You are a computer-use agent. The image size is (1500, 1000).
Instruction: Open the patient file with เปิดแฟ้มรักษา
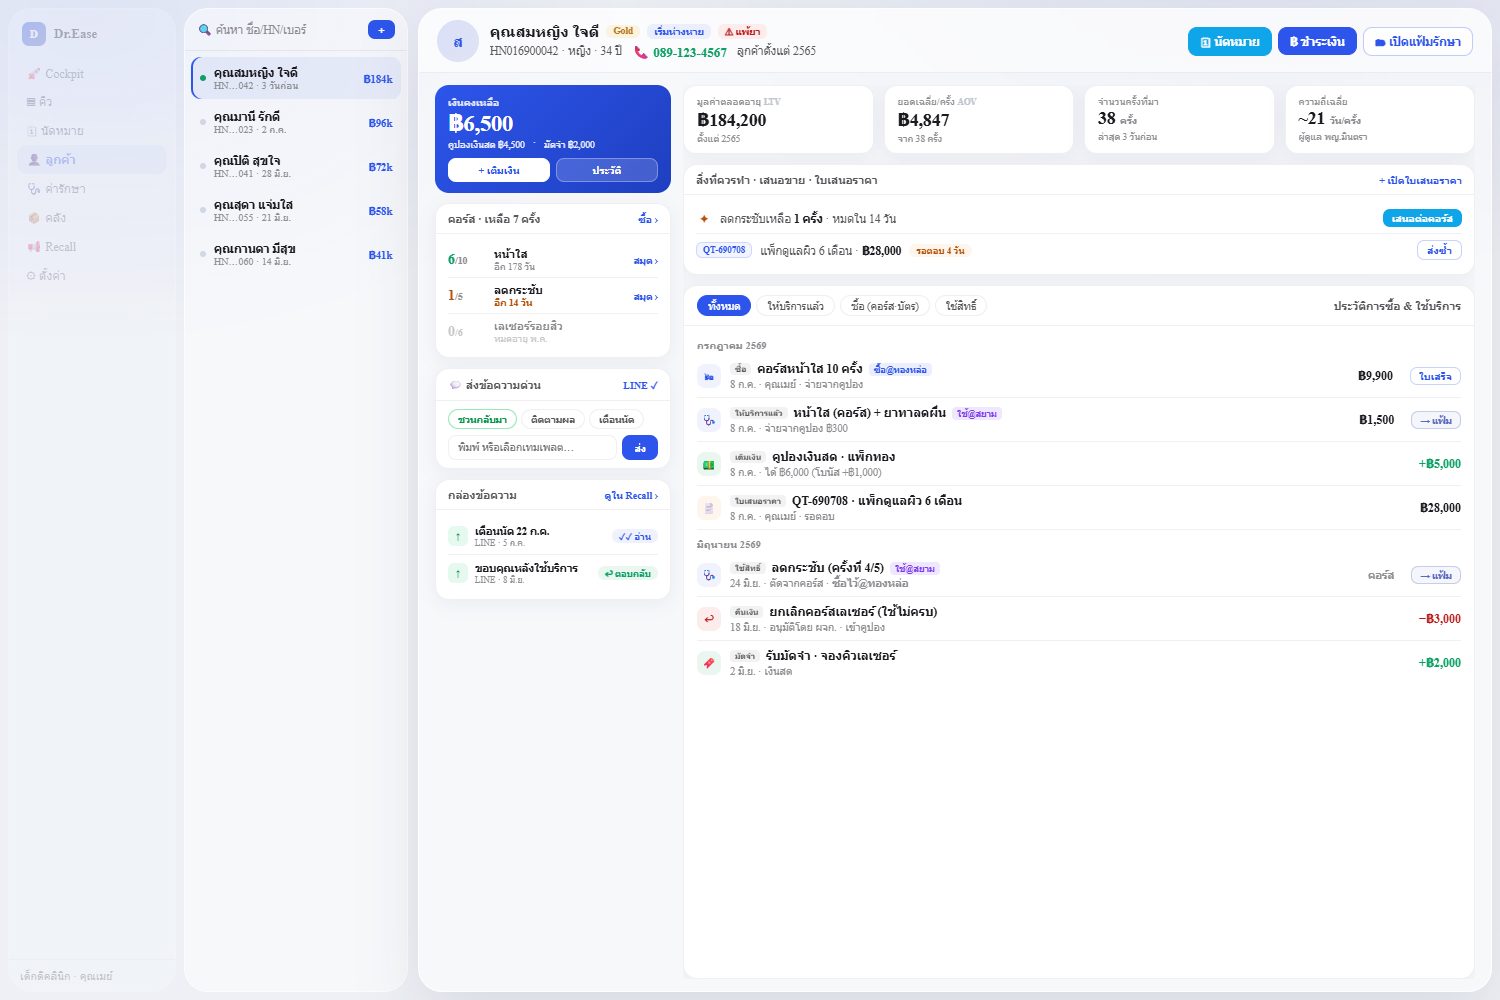(1418, 42)
